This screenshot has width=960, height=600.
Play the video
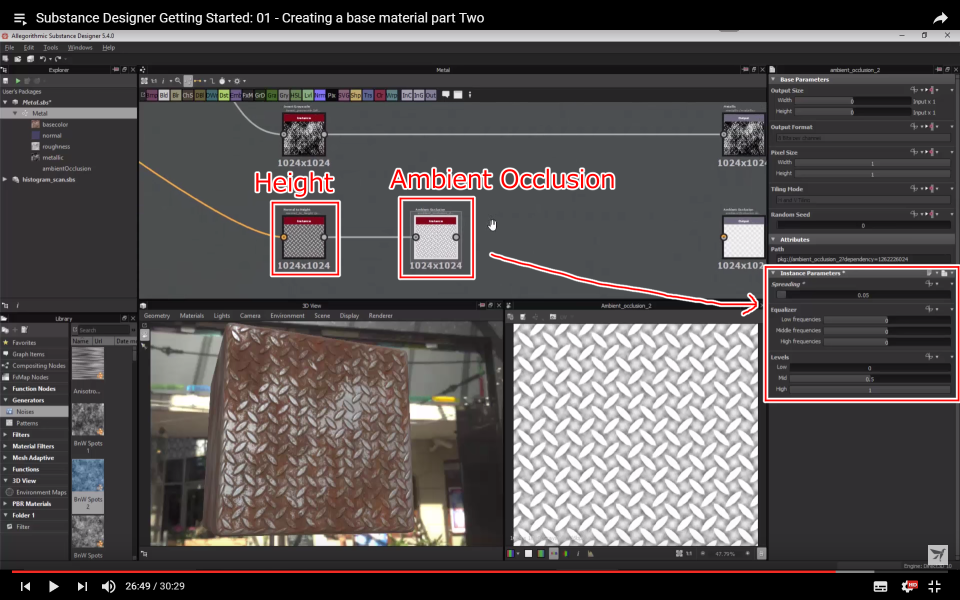pyautogui.click(x=53, y=586)
